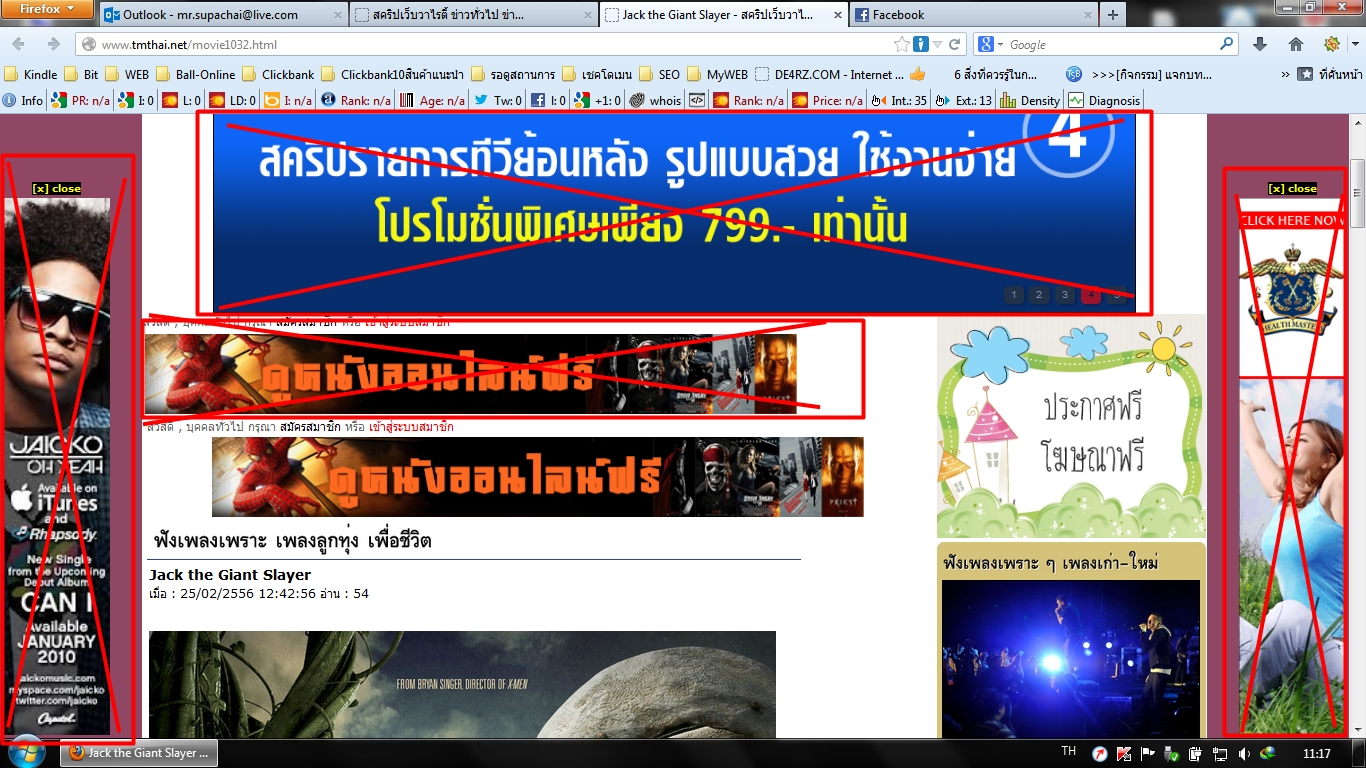Screen dimensions: 1366x768
Task: Go to the Home page
Action: coord(1296,45)
